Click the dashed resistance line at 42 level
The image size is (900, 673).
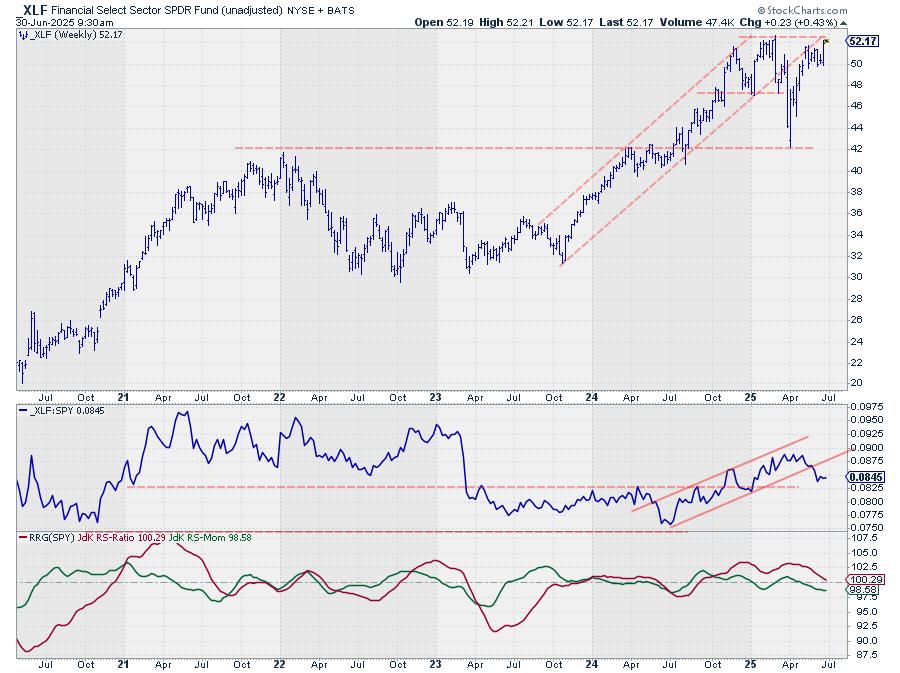pos(400,148)
